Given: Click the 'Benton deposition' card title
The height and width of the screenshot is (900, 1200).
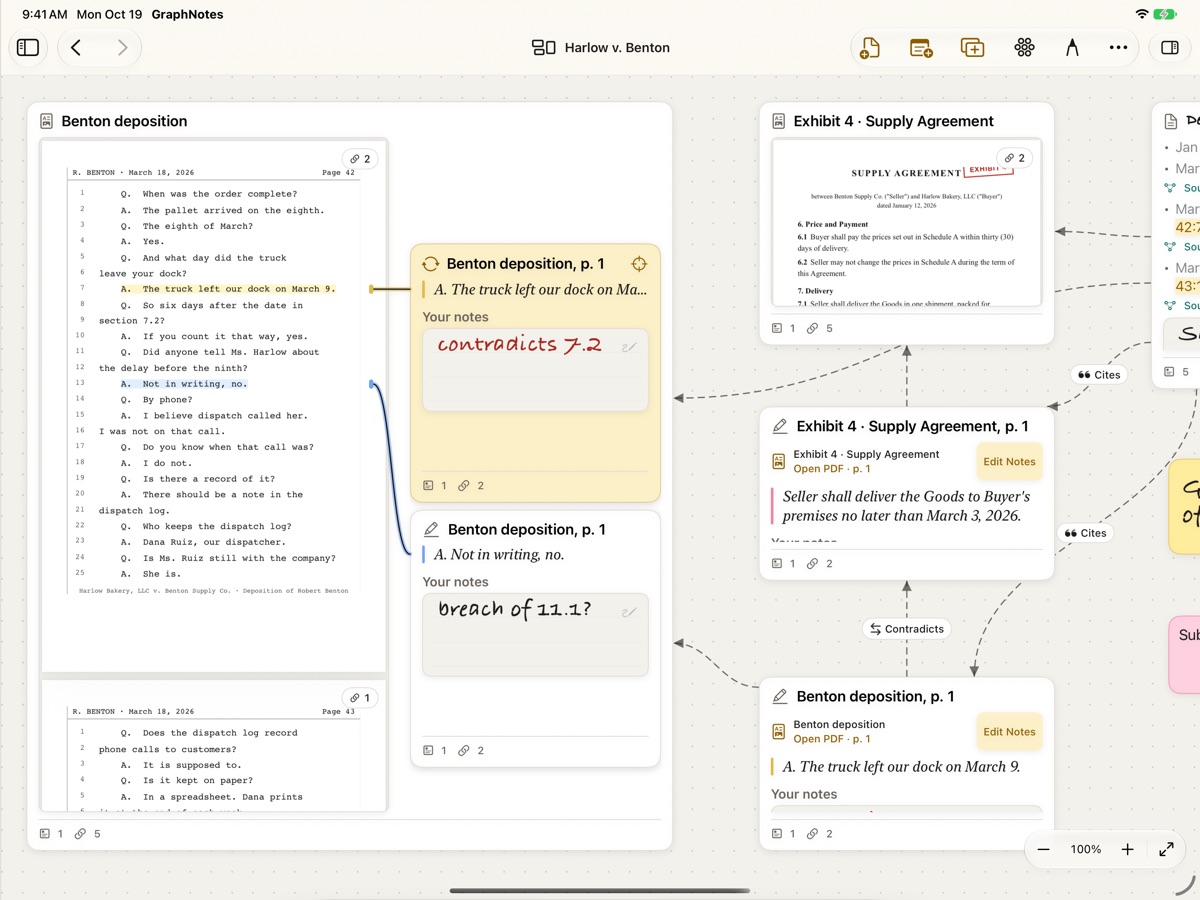Looking at the screenshot, I should click(124, 121).
